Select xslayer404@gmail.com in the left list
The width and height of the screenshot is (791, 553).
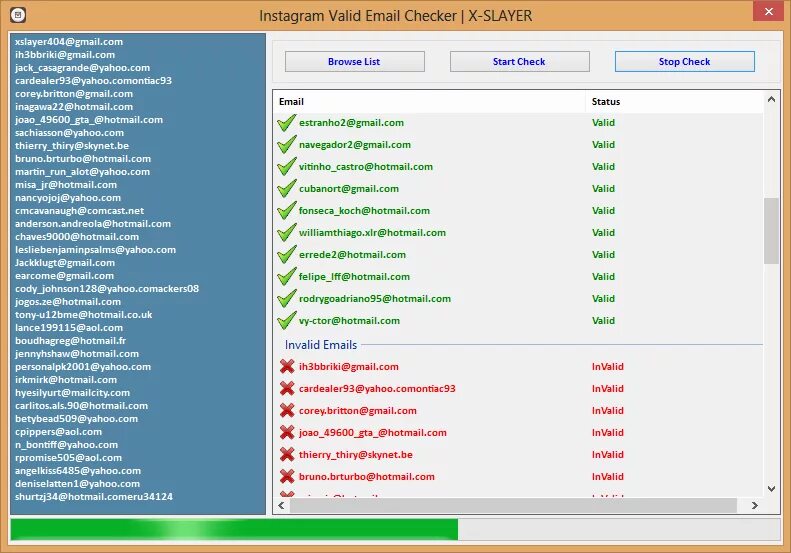coord(69,42)
